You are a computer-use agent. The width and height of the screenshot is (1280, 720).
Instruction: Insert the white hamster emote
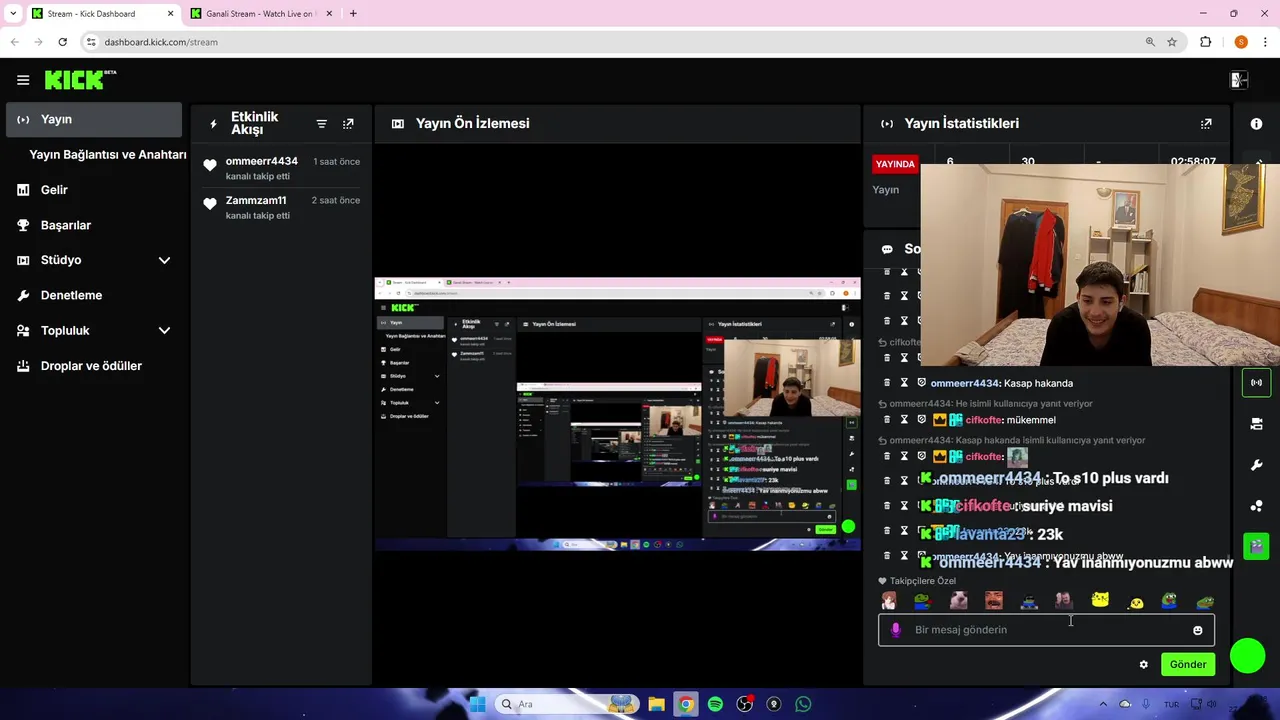pos(958,600)
